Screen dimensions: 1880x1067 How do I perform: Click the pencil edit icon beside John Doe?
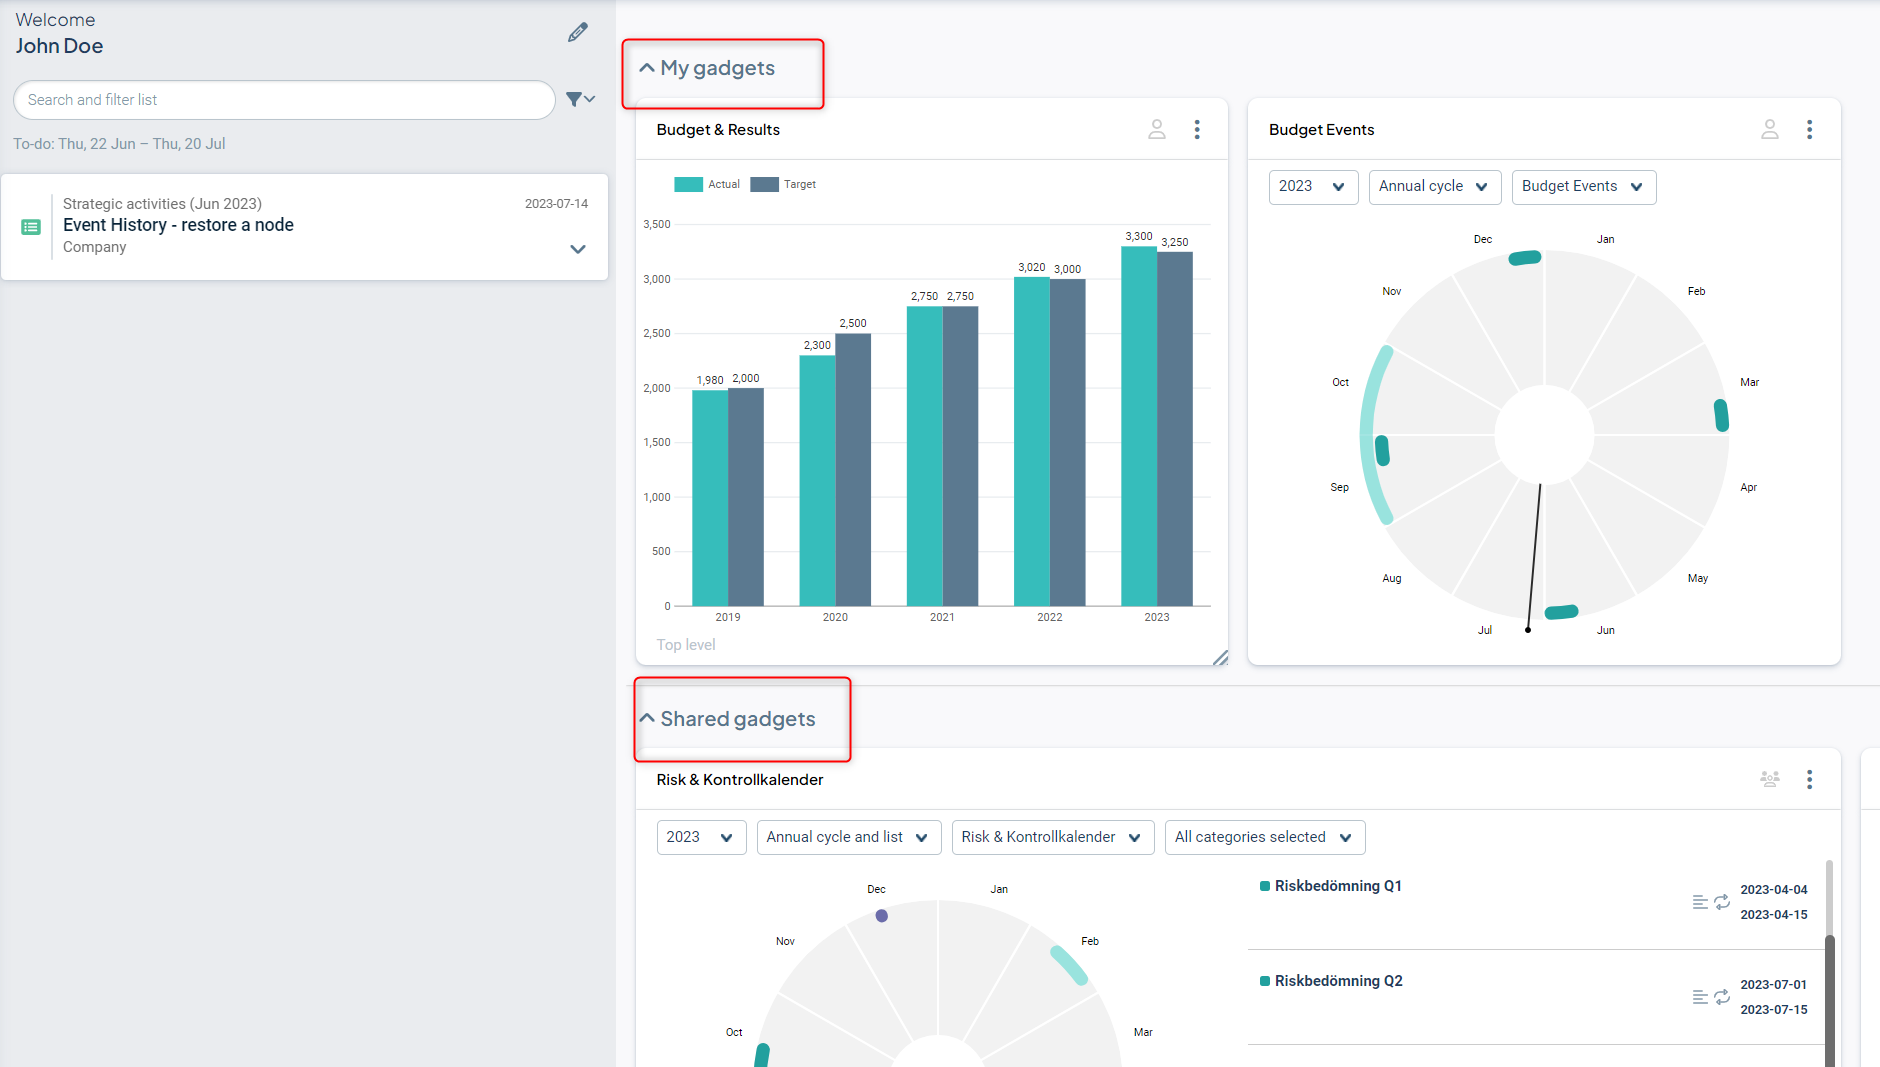click(578, 32)
